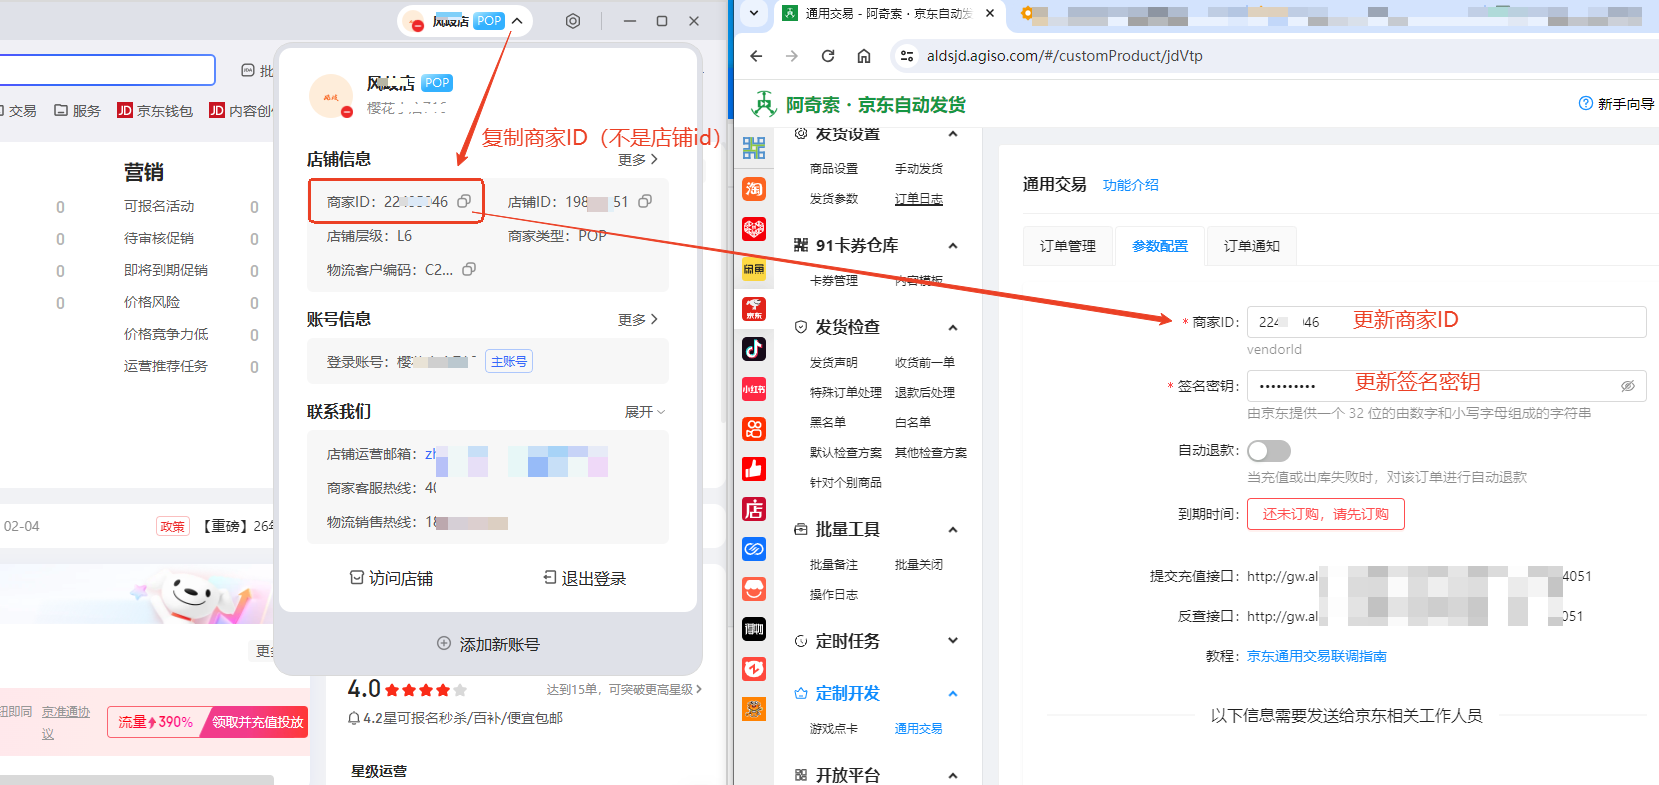
Task: Copy the 商家ID value
Action: click(x=464, y=202)
